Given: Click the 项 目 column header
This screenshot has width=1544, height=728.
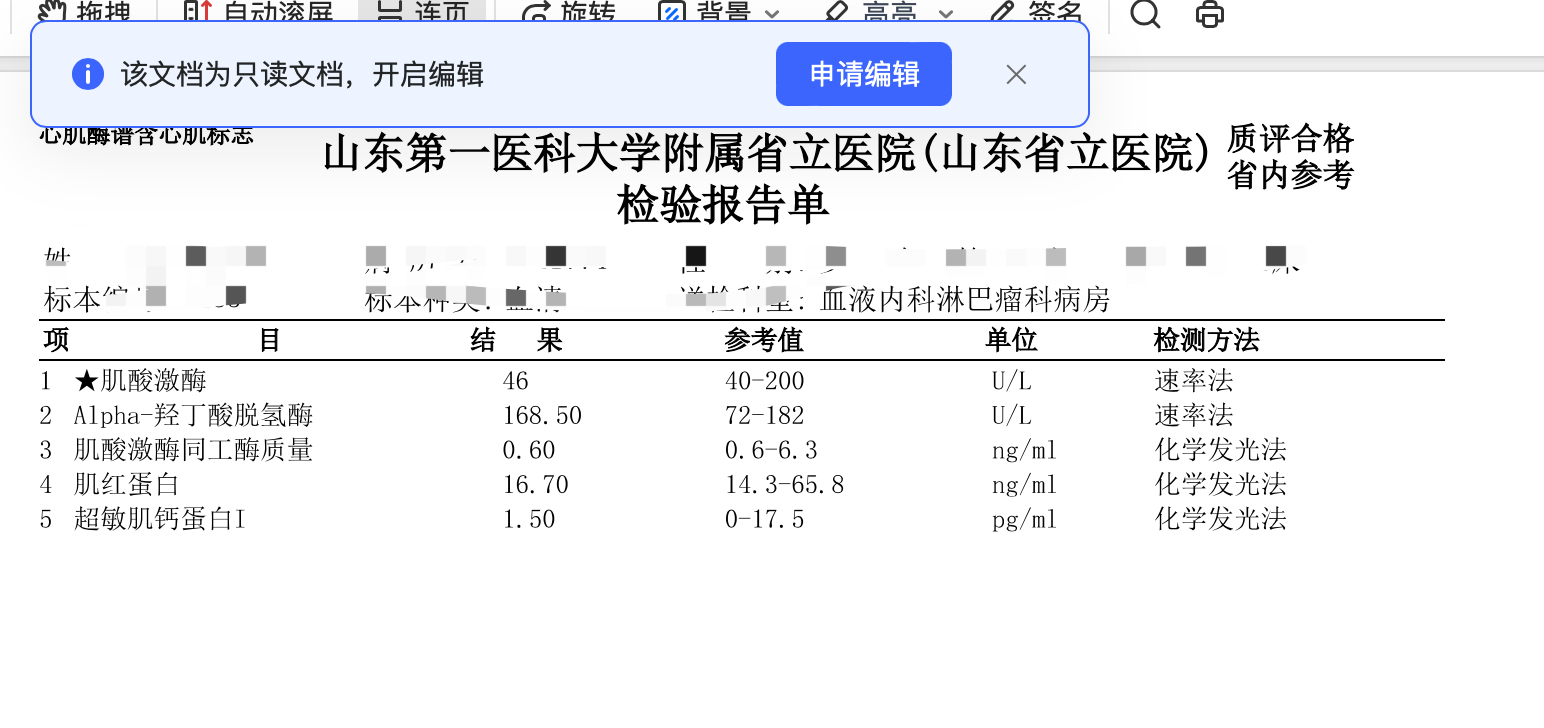Looking at the screenshot, I should coord(162,340).
